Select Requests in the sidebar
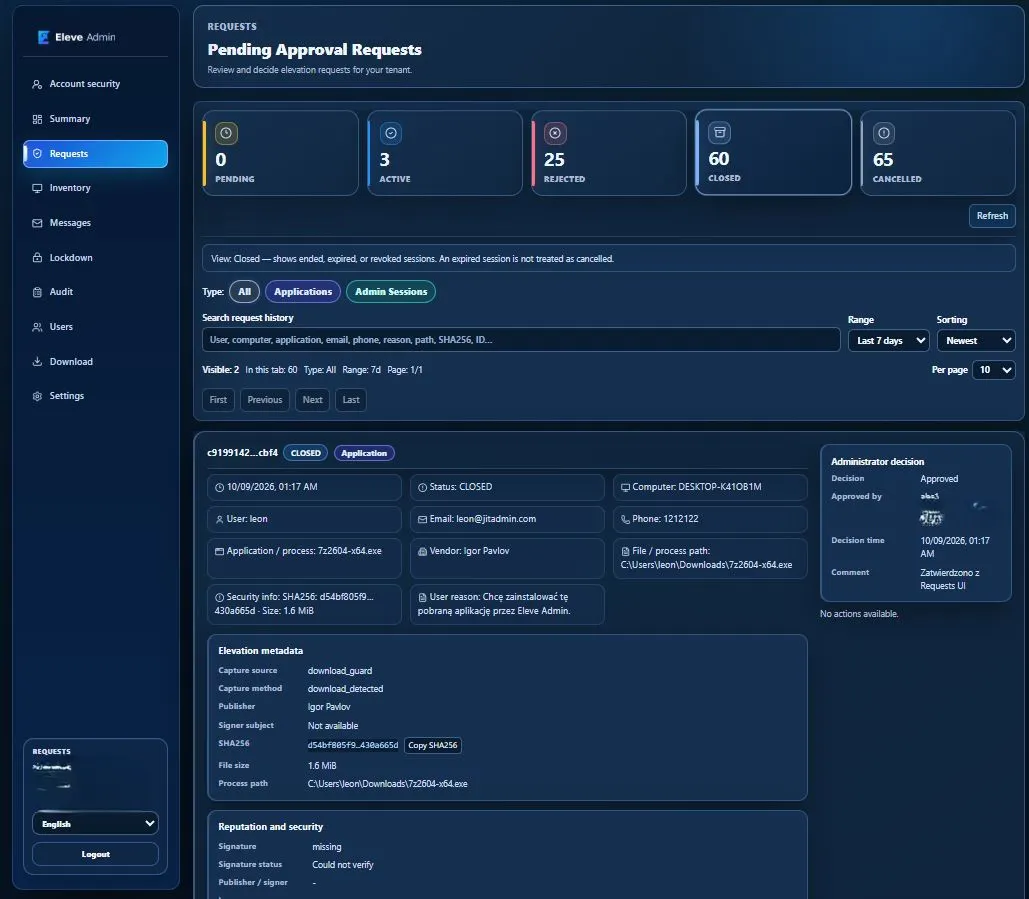 point(95,154)
